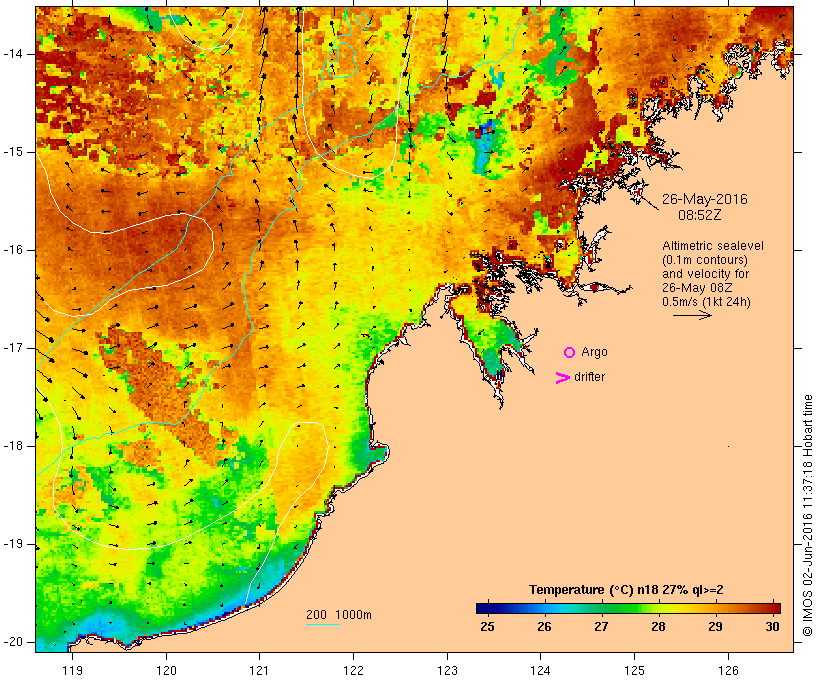Click the '(0.1m contours)' caption line

(x=705, y=260)
